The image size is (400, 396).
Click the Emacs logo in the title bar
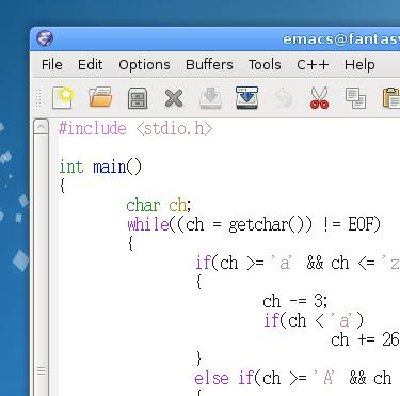(x=44, y=39)
